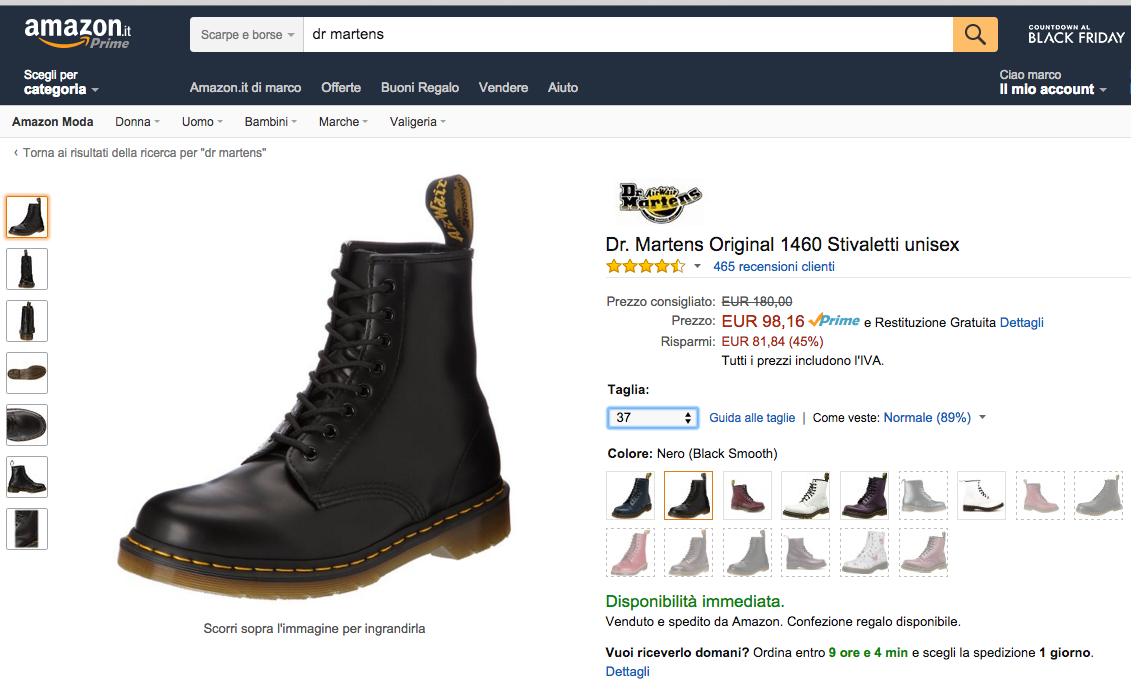
Task: Select the fifth thumbnail showing the toe close-up
Action: coord(27,425)
